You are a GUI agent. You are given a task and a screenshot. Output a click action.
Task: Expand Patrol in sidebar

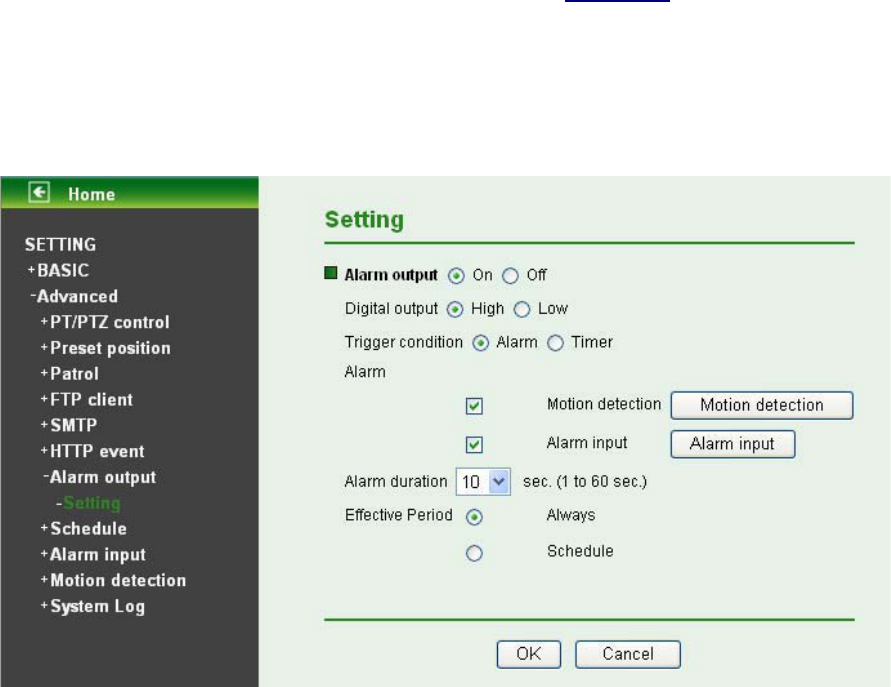[69, 374]
